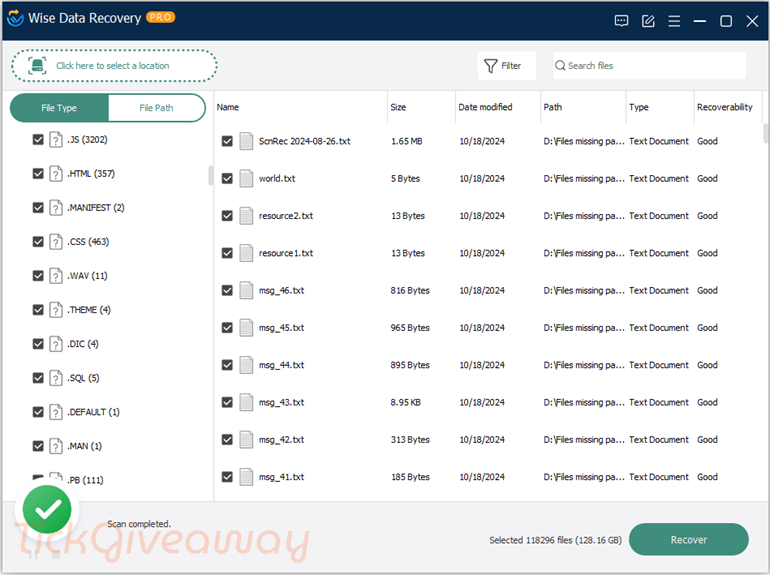Click Selected 118296 files status text
This screenshot has height=575, width=770.
click(555, 540)
